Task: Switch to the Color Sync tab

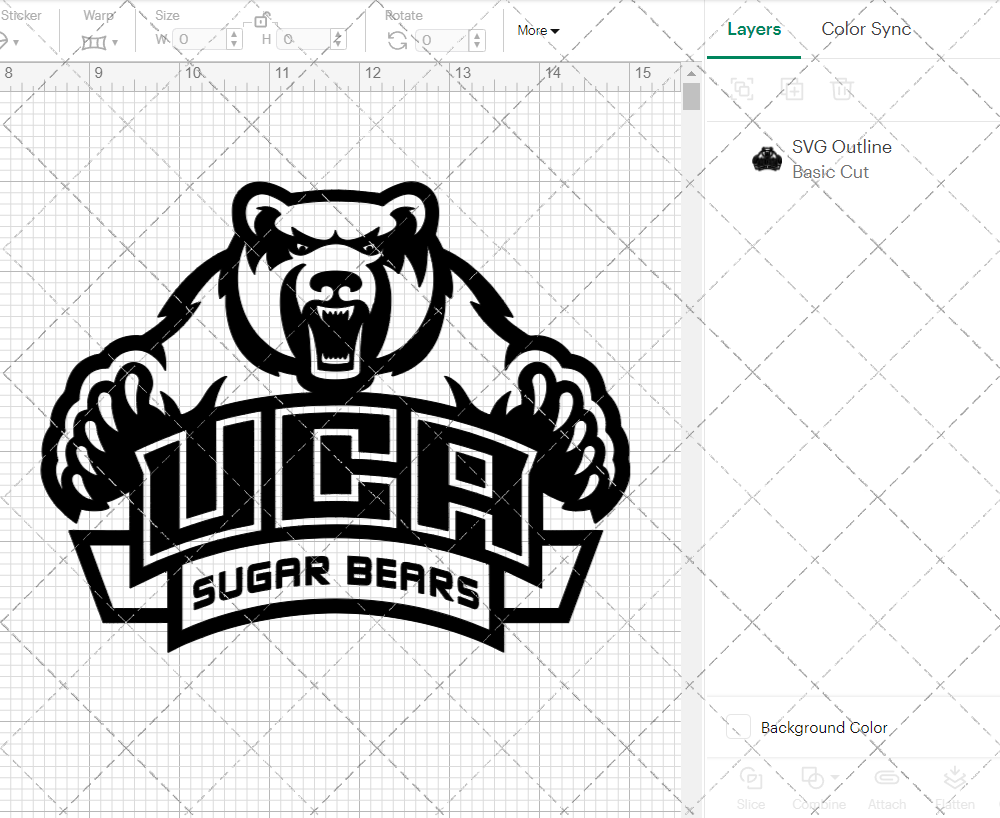Action: [866, 29]
